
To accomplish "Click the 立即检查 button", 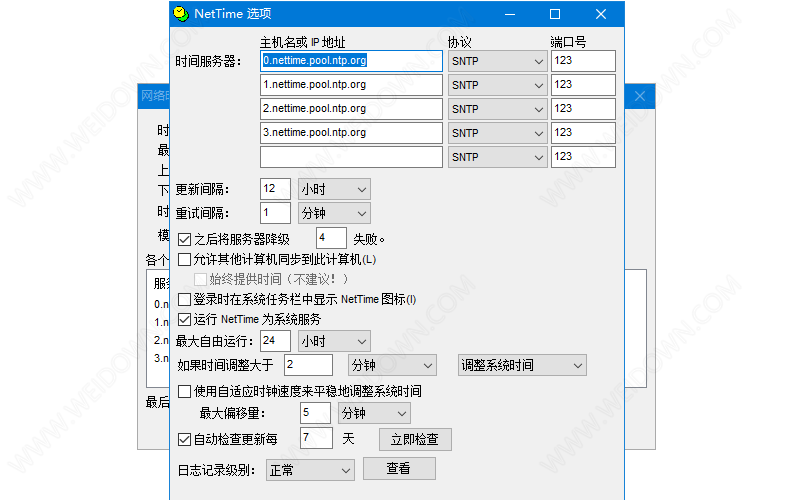I will pos(415,440).
